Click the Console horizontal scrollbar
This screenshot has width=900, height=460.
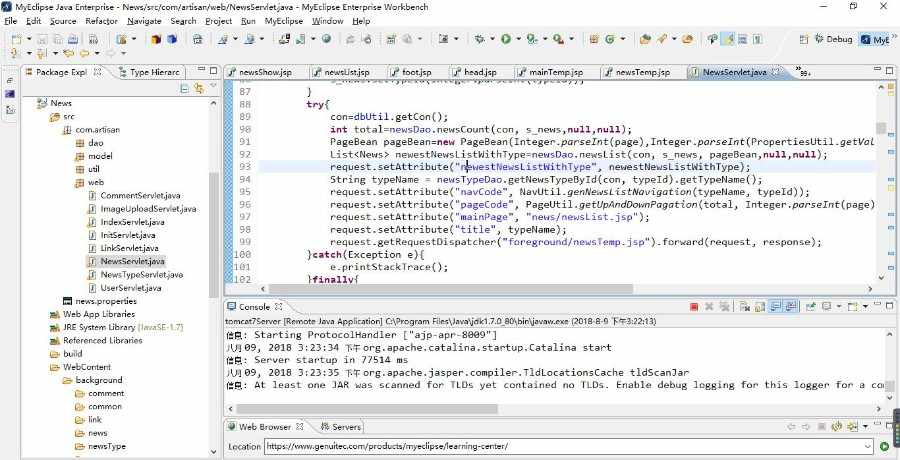(367, 408)
